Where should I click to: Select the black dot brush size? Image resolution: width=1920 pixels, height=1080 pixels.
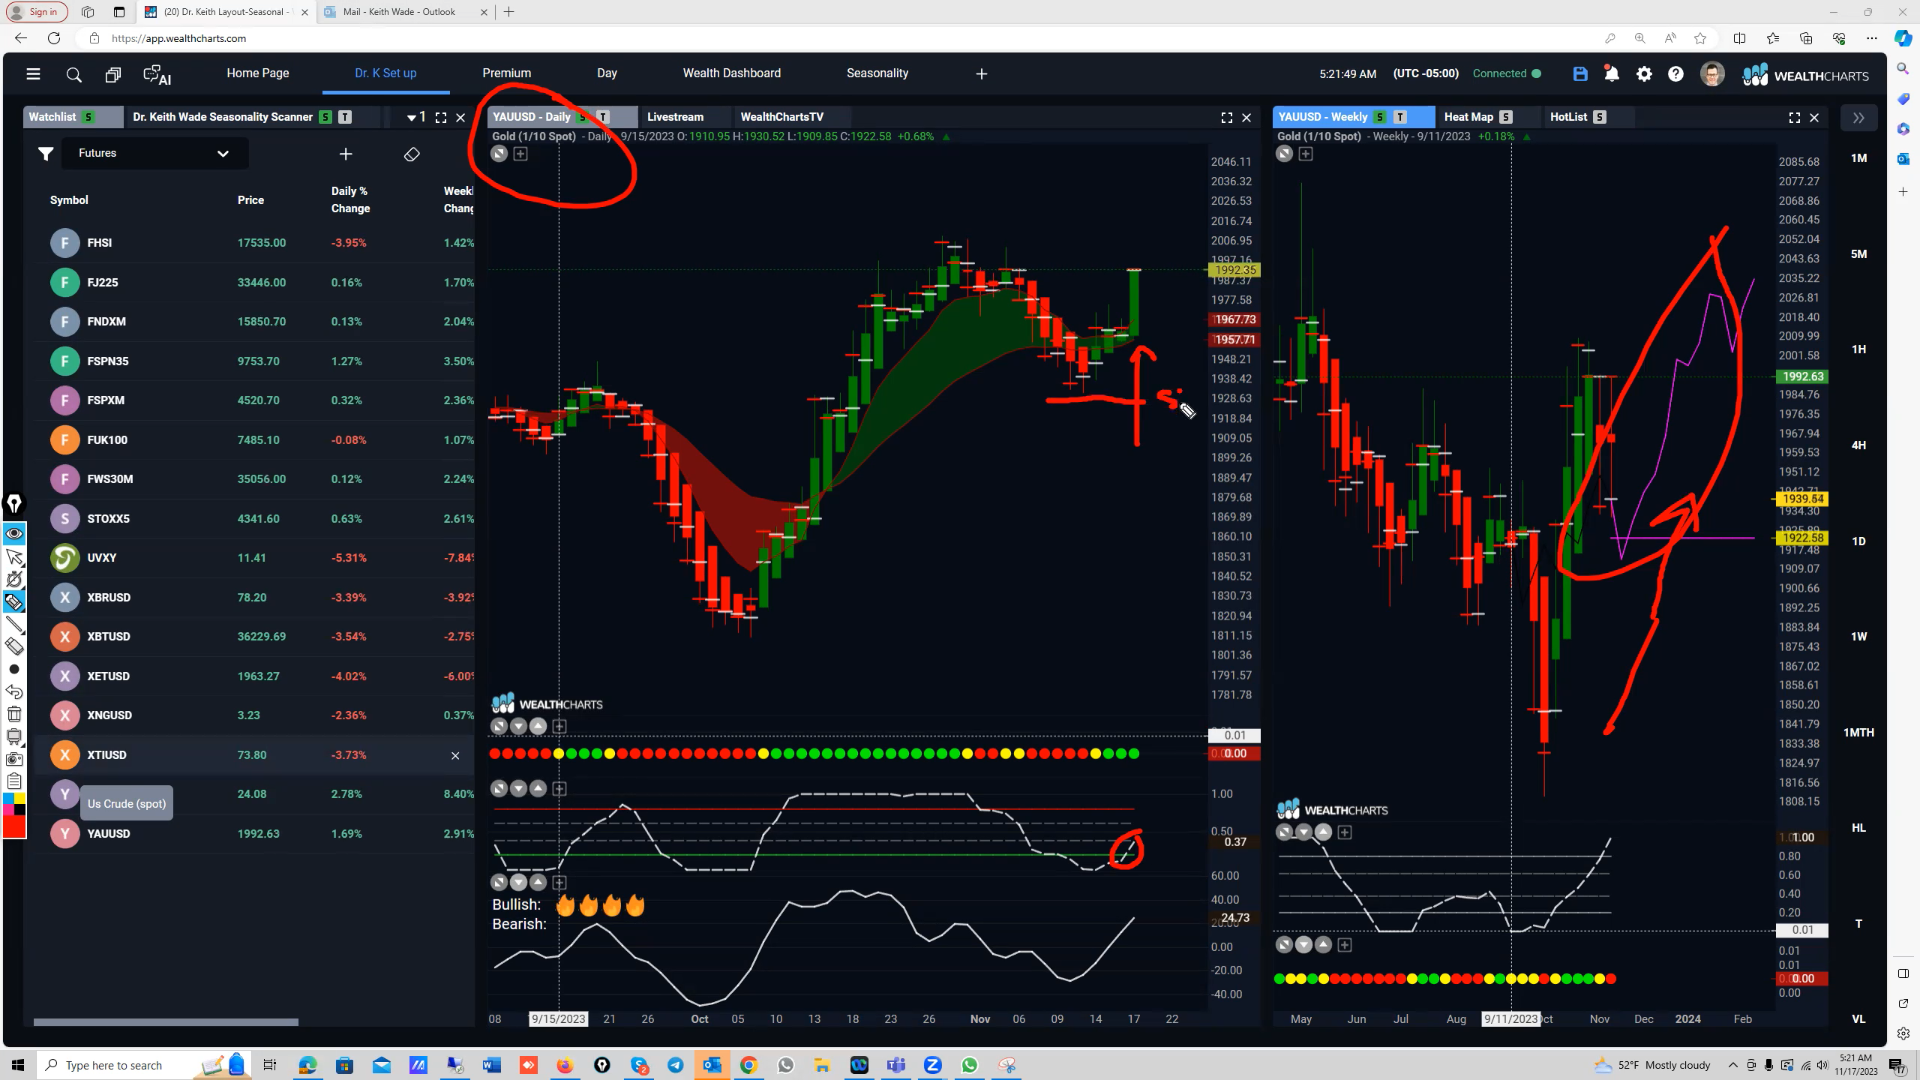(14, 670)
